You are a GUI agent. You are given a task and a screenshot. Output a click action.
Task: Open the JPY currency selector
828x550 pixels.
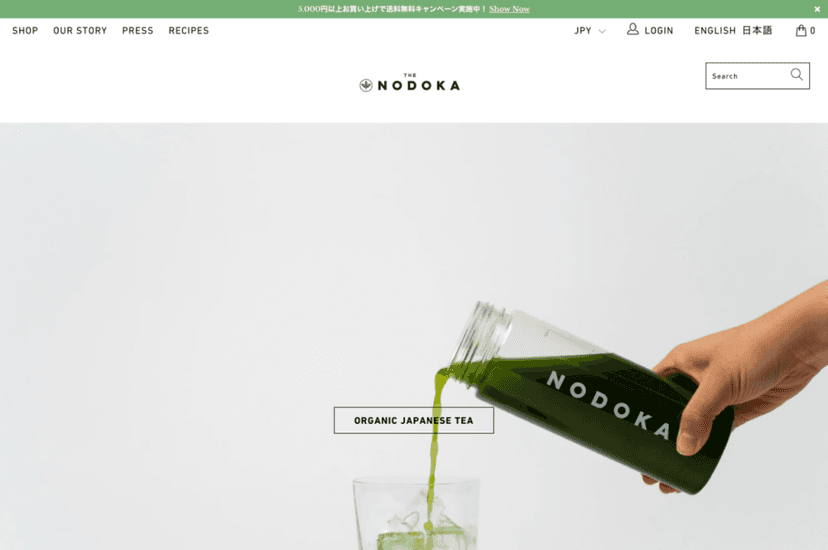pyautogui.click(x=590, y=31)
